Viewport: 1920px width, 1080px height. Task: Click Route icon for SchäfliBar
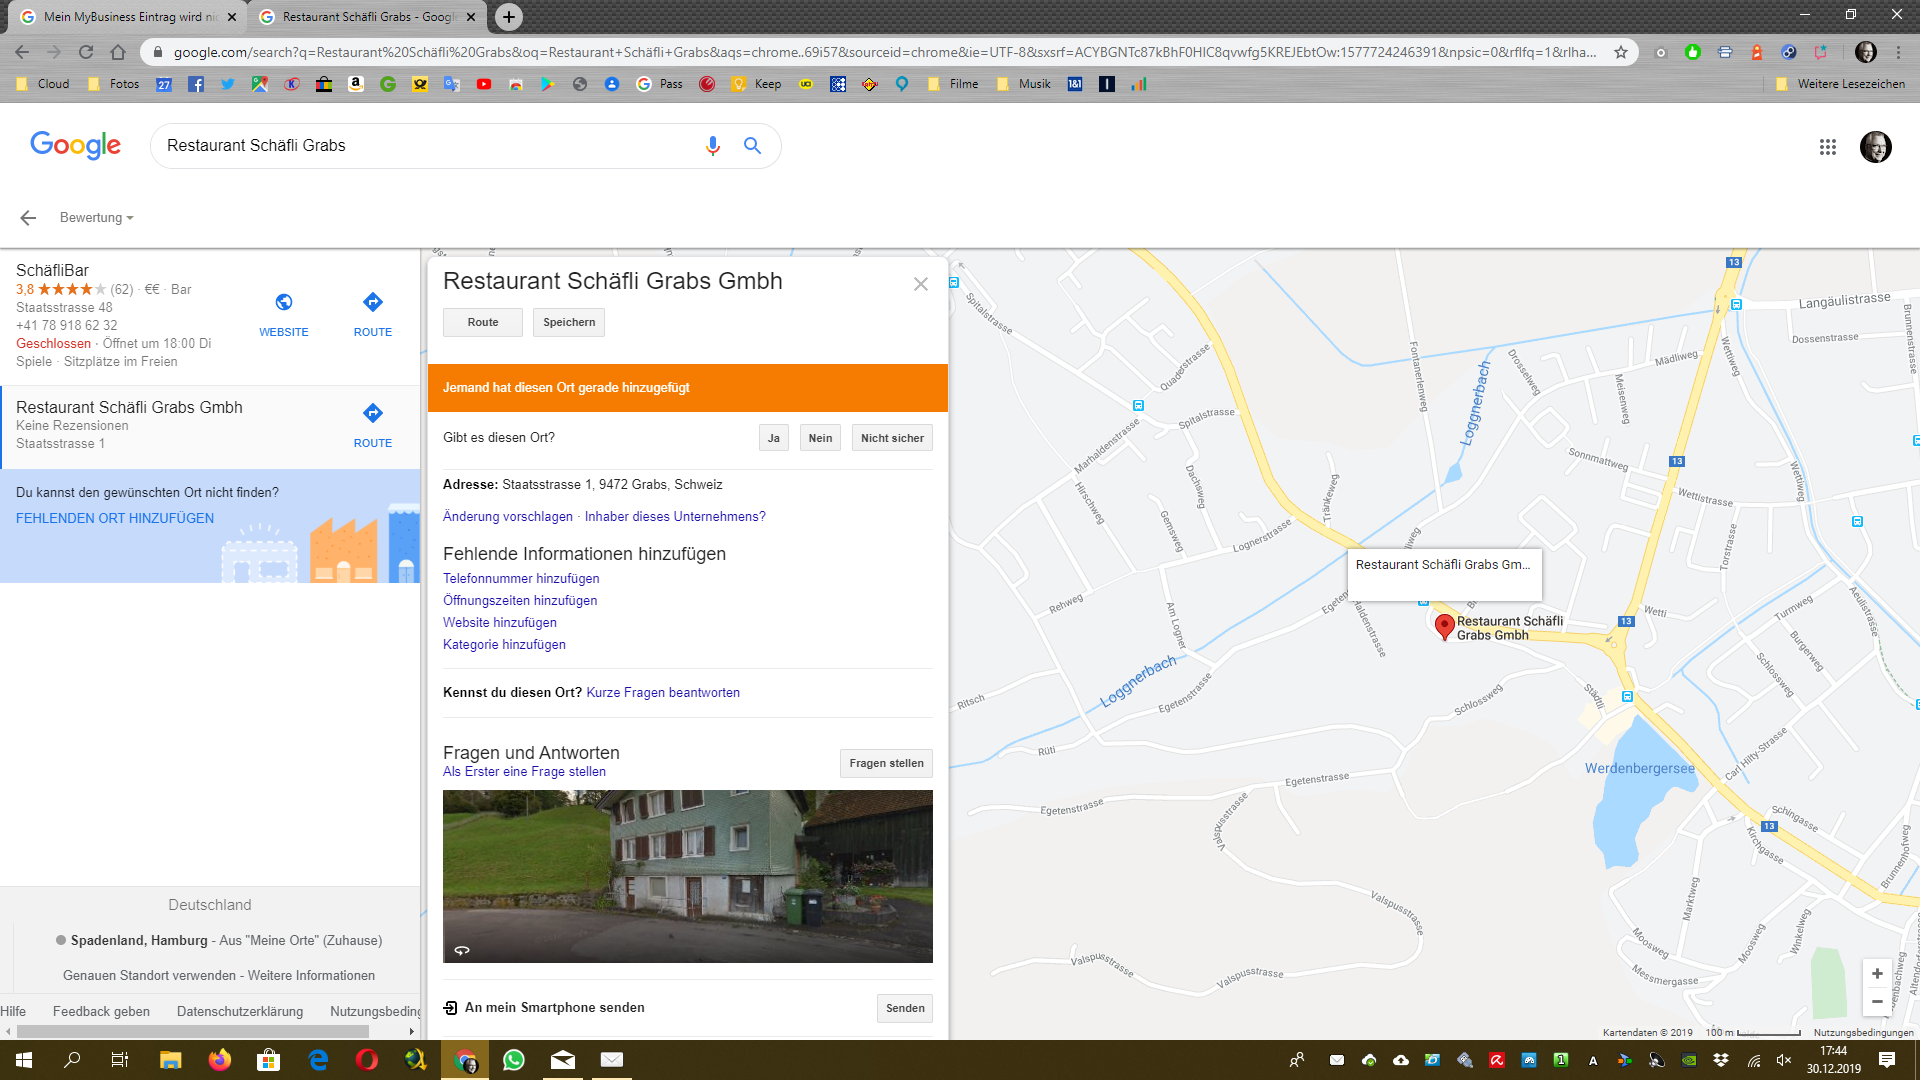point(373,302)
